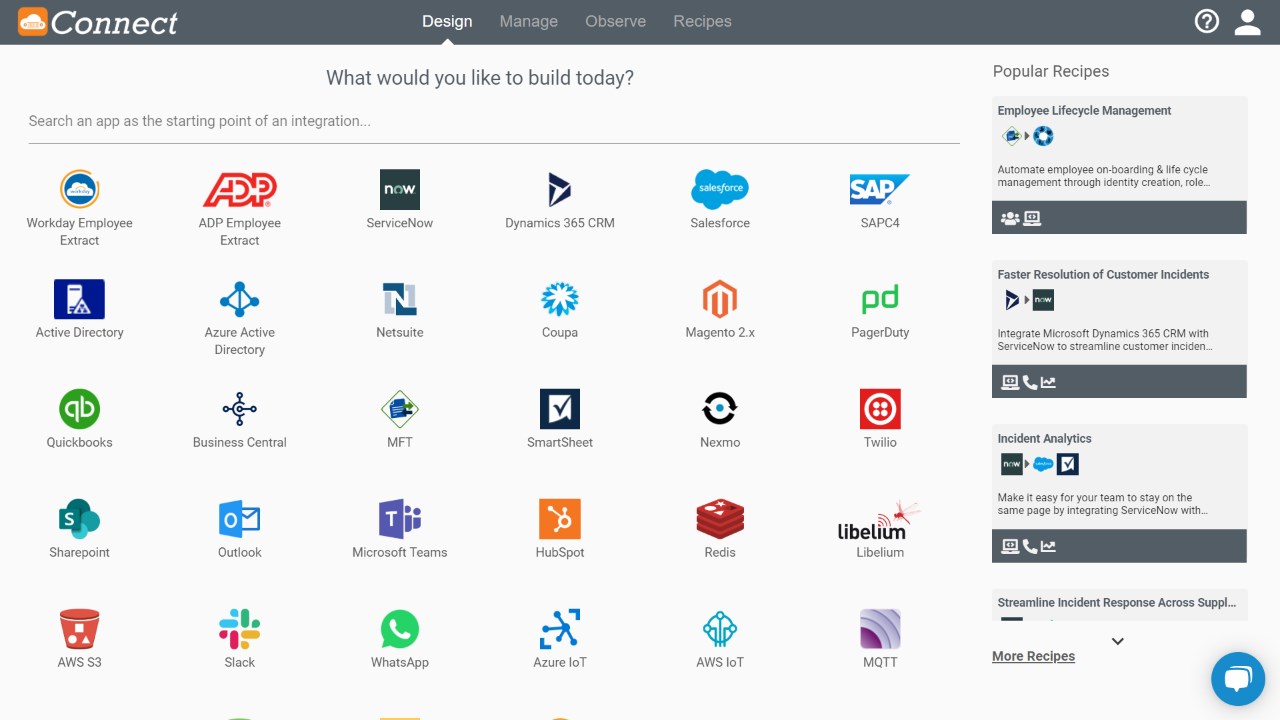1280x720 pixels.
Task: Open the Recipes tab
Action: click(702, 21)
